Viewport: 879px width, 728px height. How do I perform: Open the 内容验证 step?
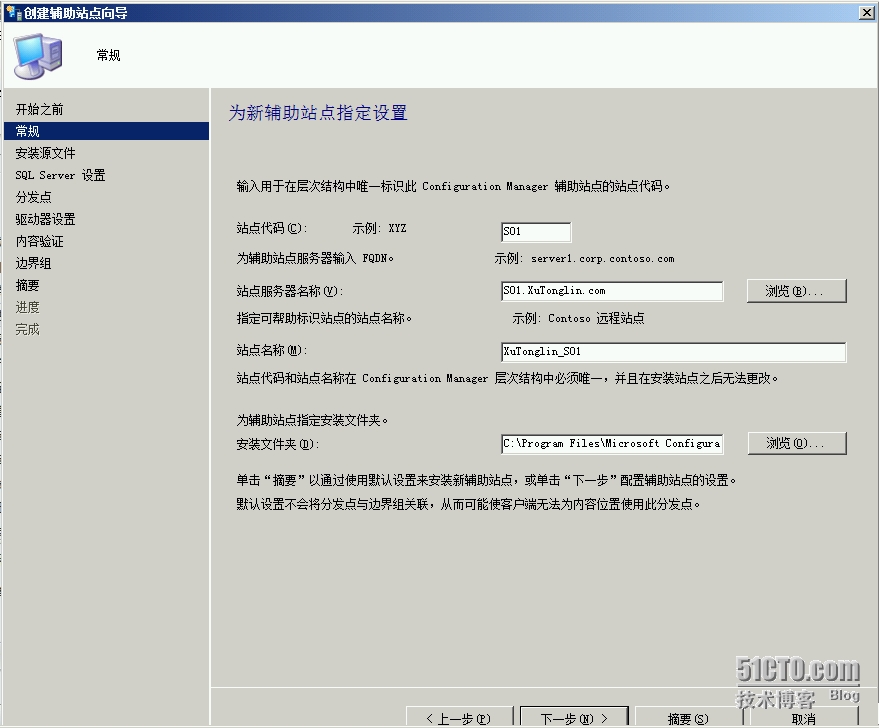[39, 242]
